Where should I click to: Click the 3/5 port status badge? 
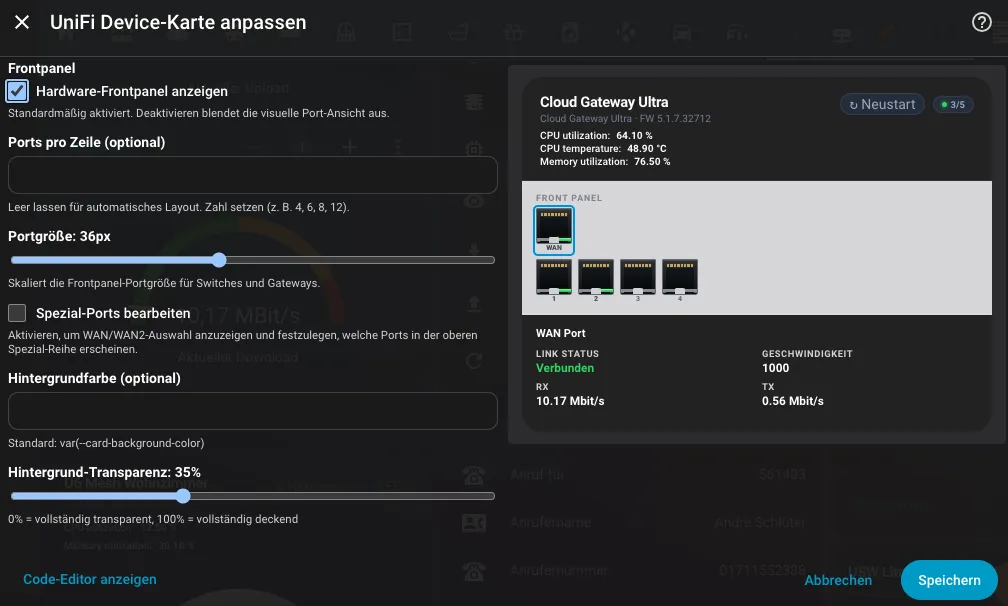tap(953, 105)
